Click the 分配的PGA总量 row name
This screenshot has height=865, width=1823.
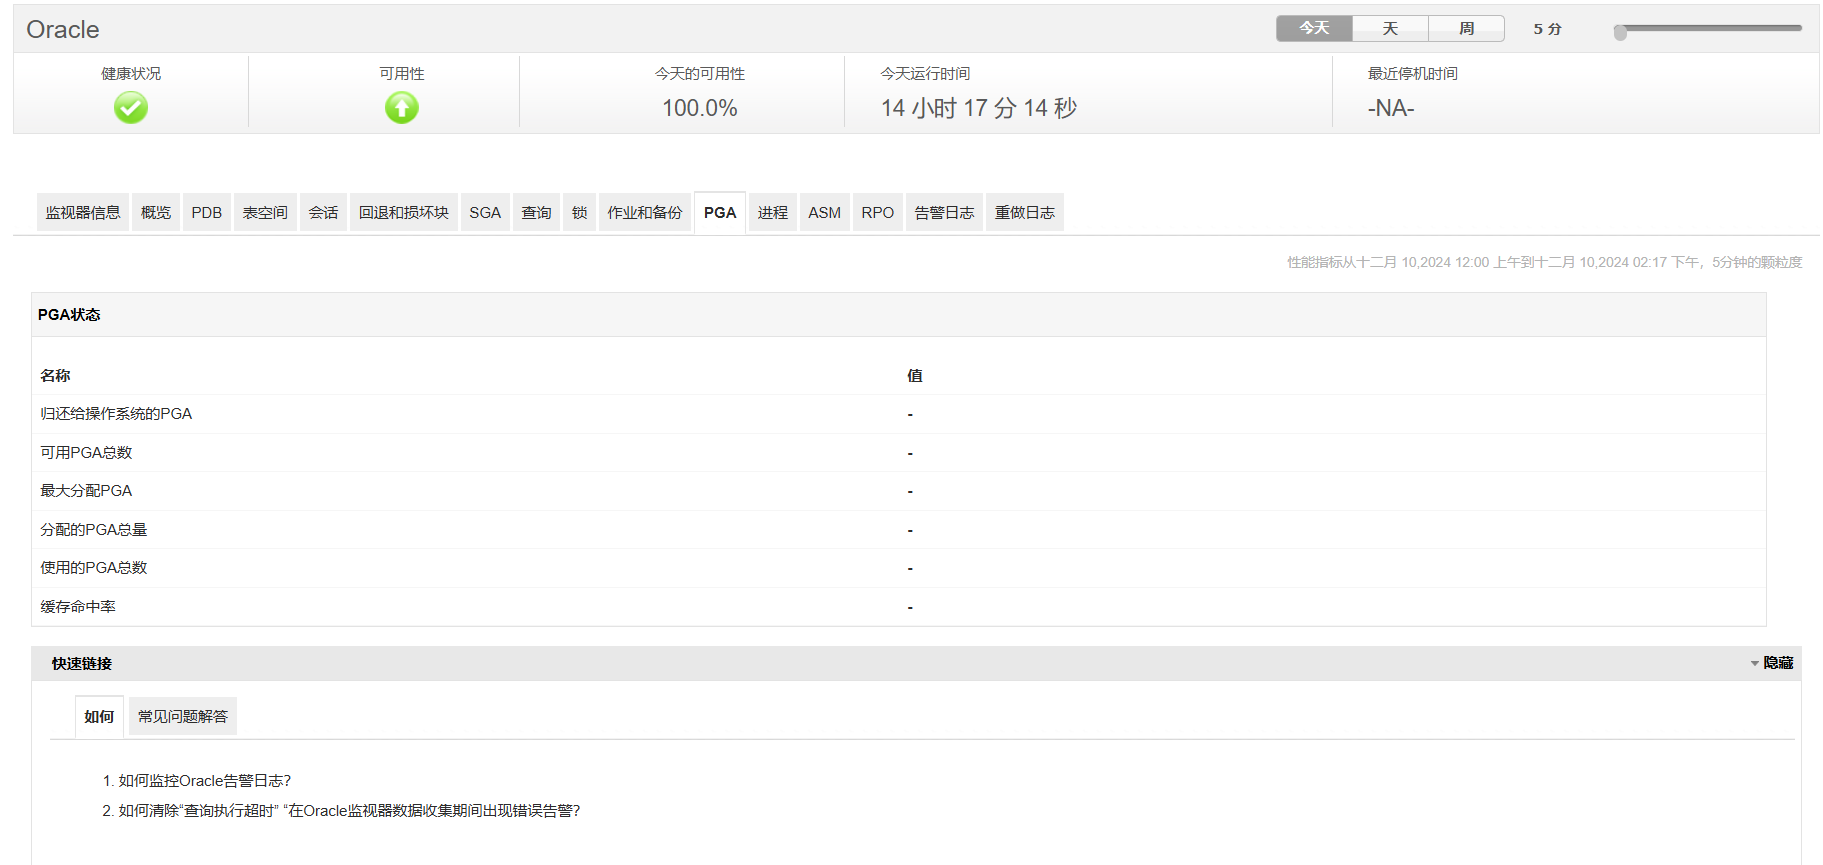tap(94, 529)
